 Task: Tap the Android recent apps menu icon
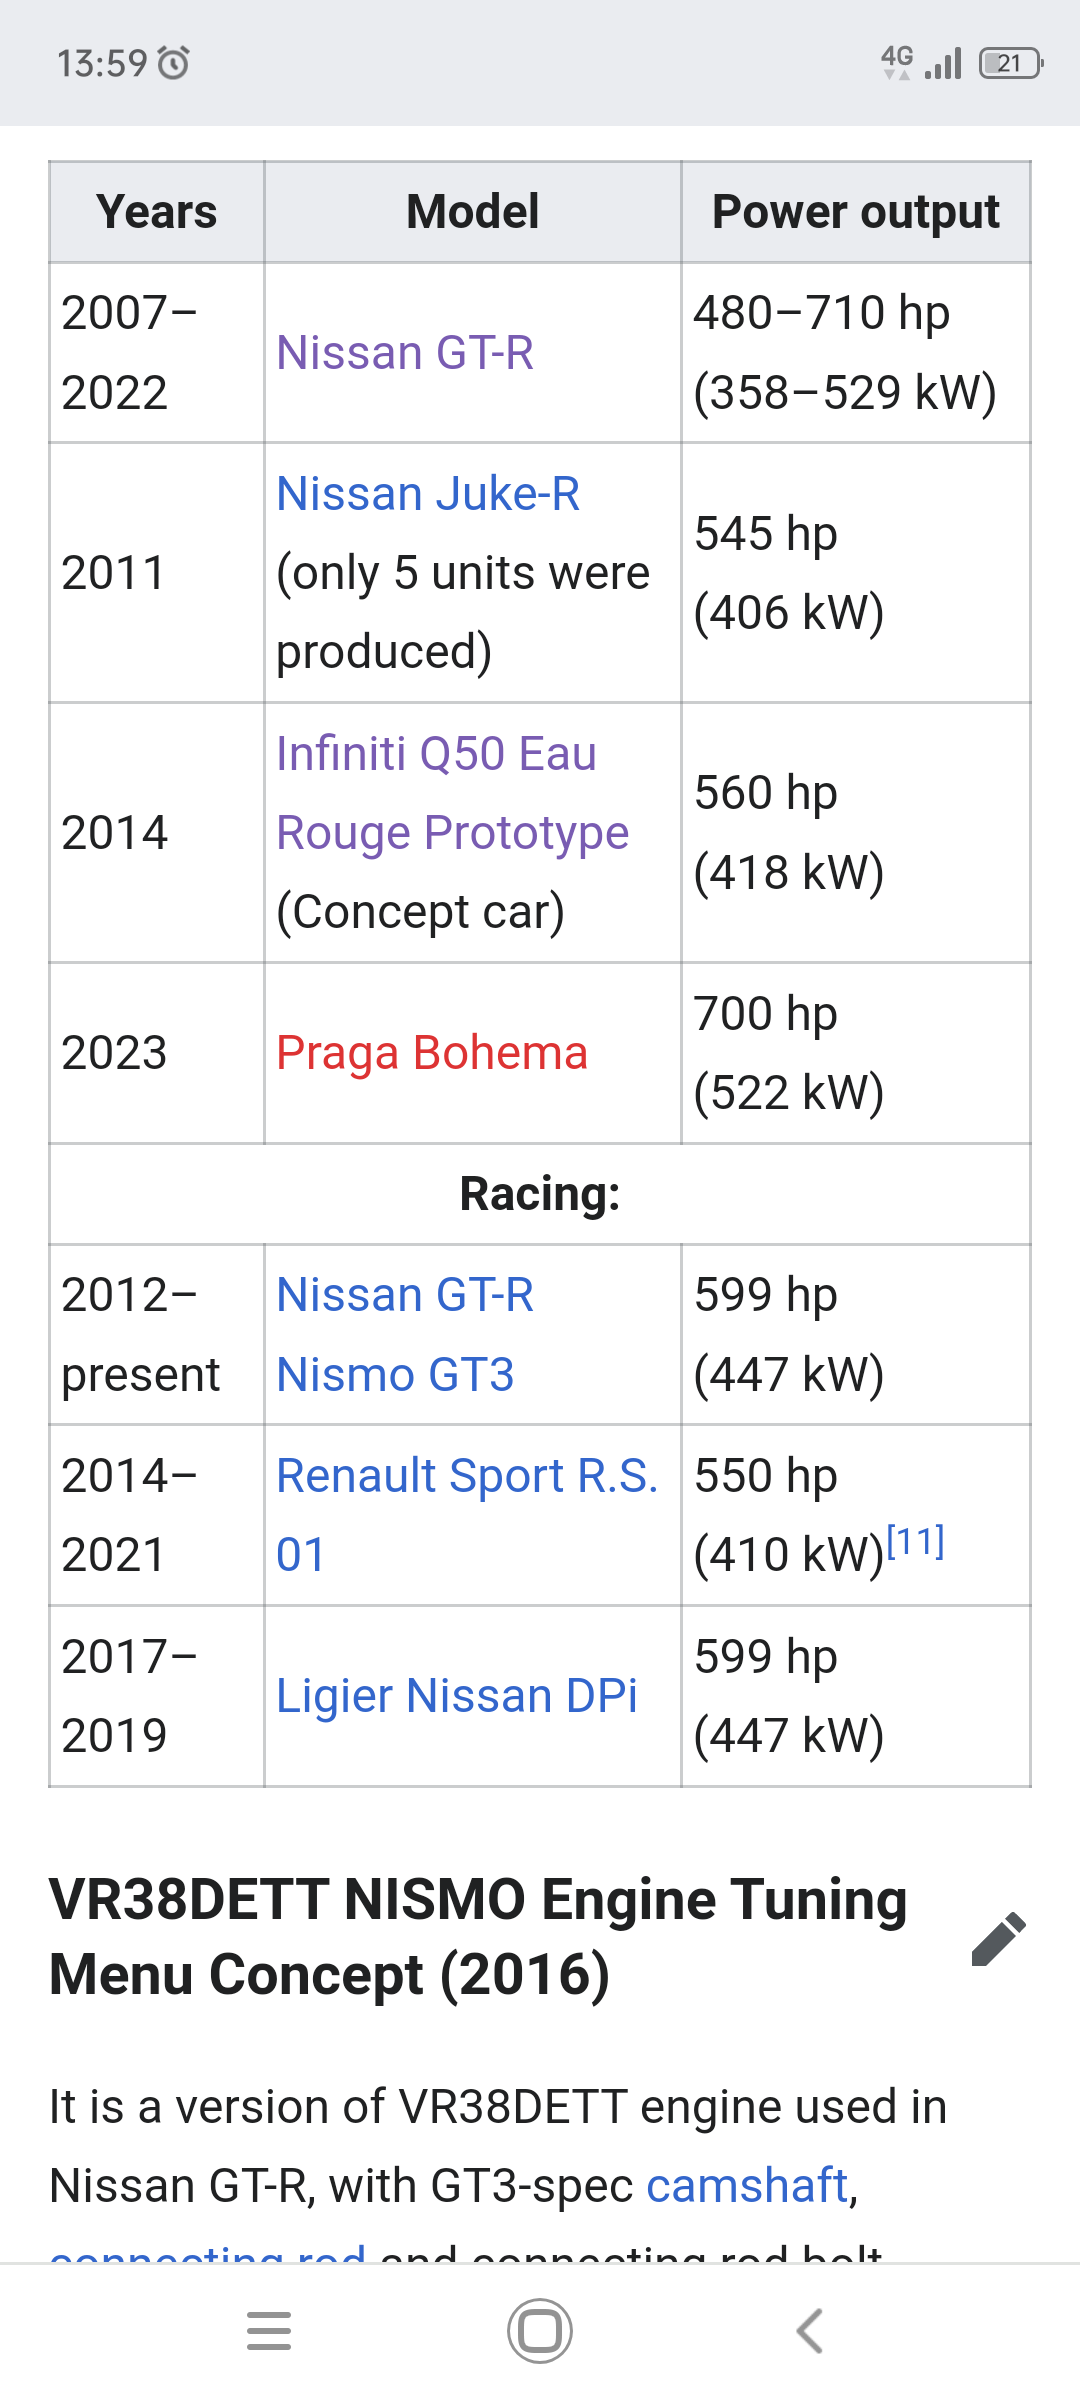click(269, 2331)
